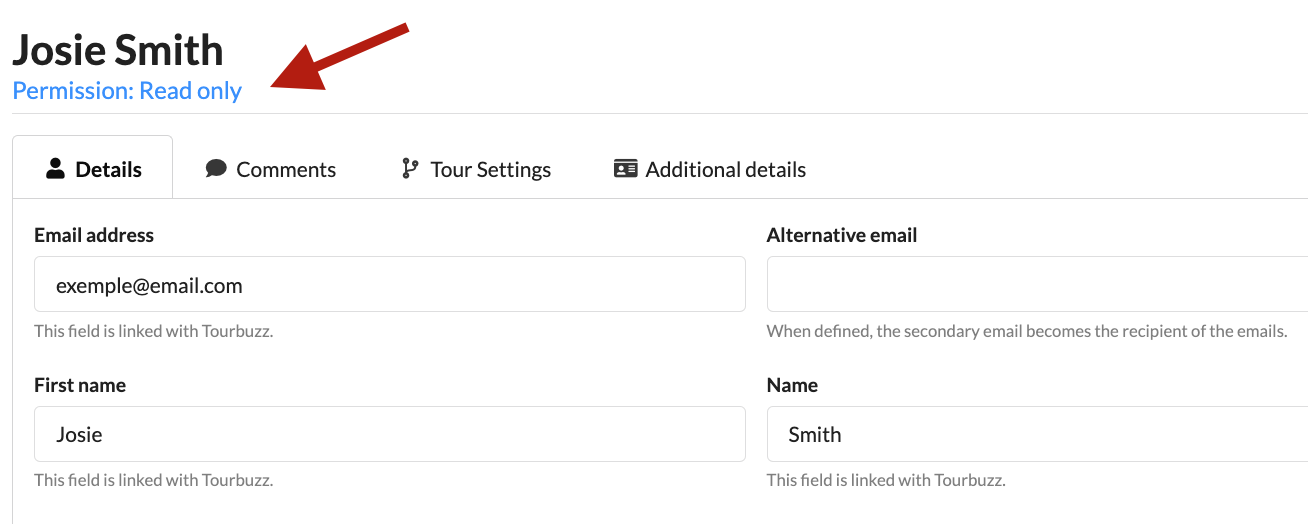Image resolution: width=1308 pixels, height=524 pixels.
Task: Click the speech bubble Comments icon
Action: tap(216, 169)
